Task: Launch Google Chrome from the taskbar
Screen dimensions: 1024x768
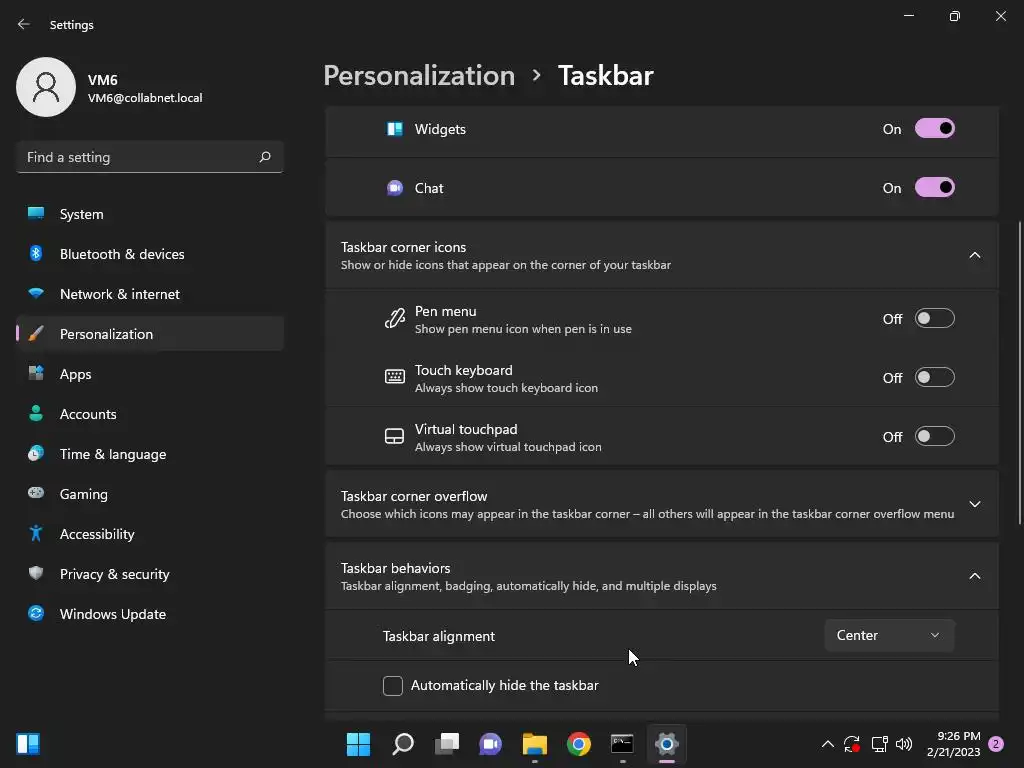Action: (579, 744)
